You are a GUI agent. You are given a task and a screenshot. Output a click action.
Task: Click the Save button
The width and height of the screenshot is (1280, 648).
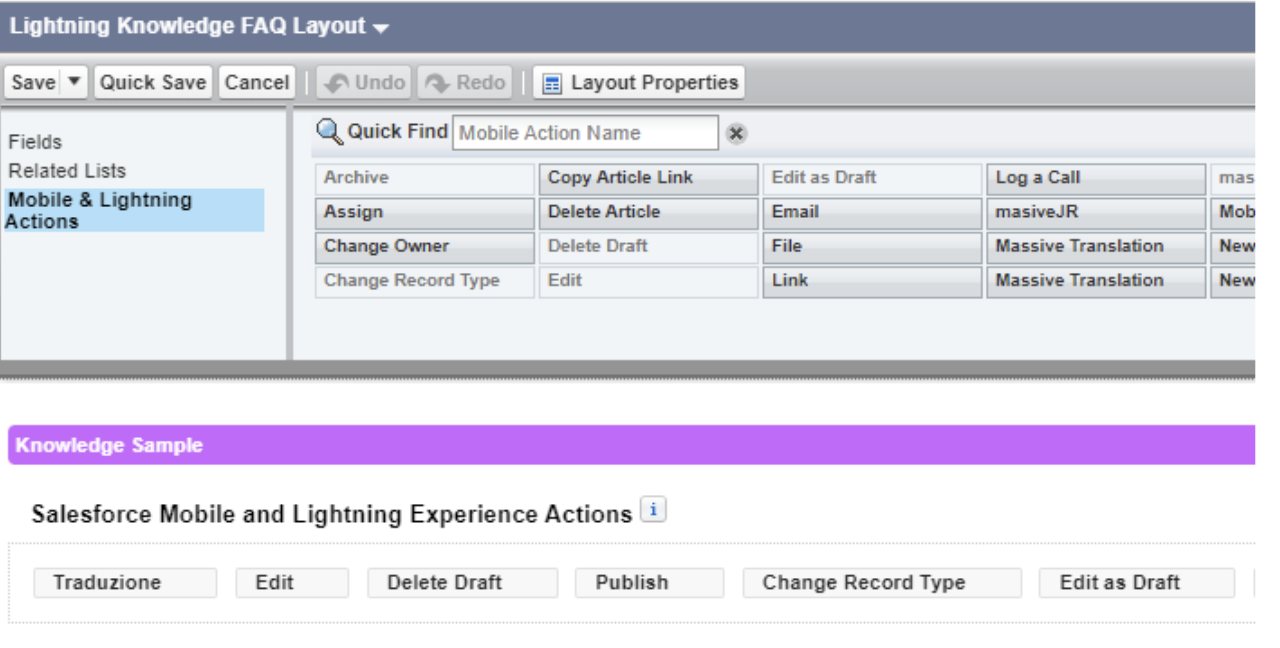(x=33, y=82)
